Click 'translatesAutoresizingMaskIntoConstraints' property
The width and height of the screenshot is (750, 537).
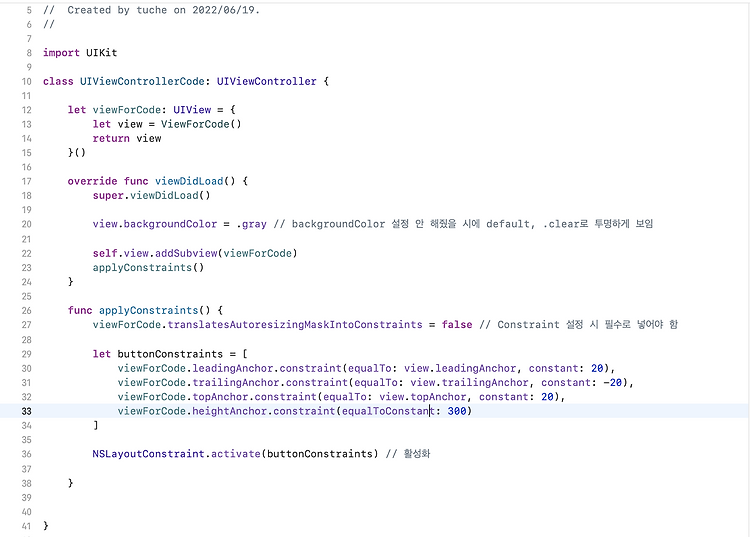[295, 325]
